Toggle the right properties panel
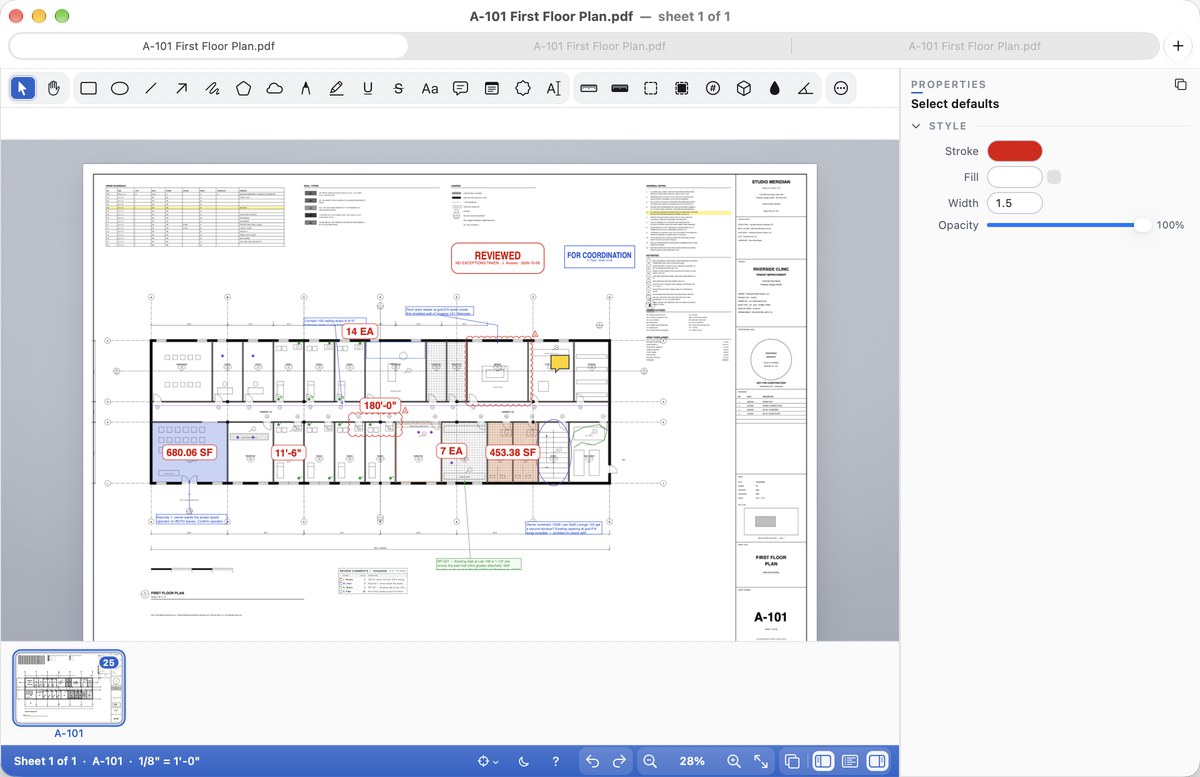 click(x=877, y=761)
